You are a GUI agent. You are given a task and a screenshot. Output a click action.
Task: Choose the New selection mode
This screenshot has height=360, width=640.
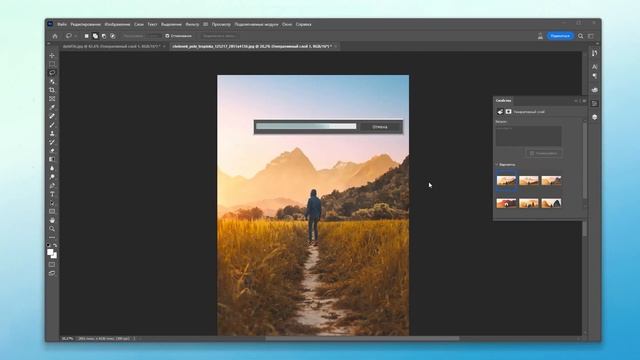point(87,36)
